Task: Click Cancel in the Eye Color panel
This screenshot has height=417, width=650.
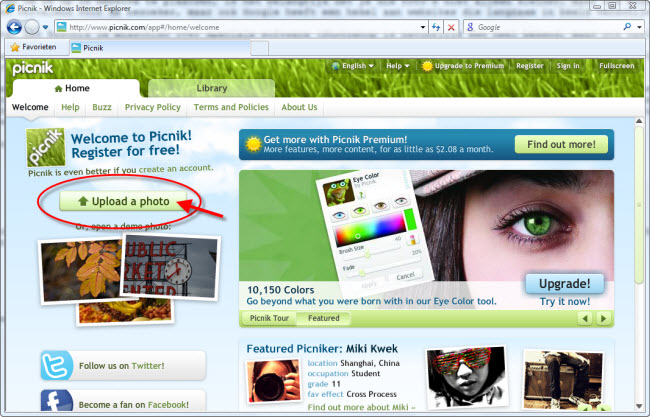Action: tap(405, 276)
